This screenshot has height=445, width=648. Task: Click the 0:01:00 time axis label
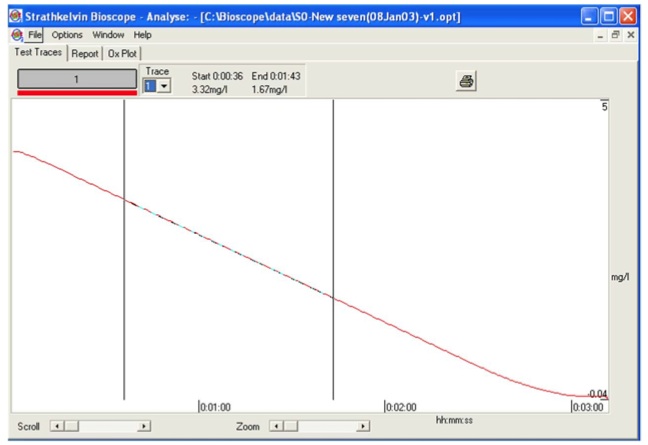pyautogui.click(x=215, y=407)
